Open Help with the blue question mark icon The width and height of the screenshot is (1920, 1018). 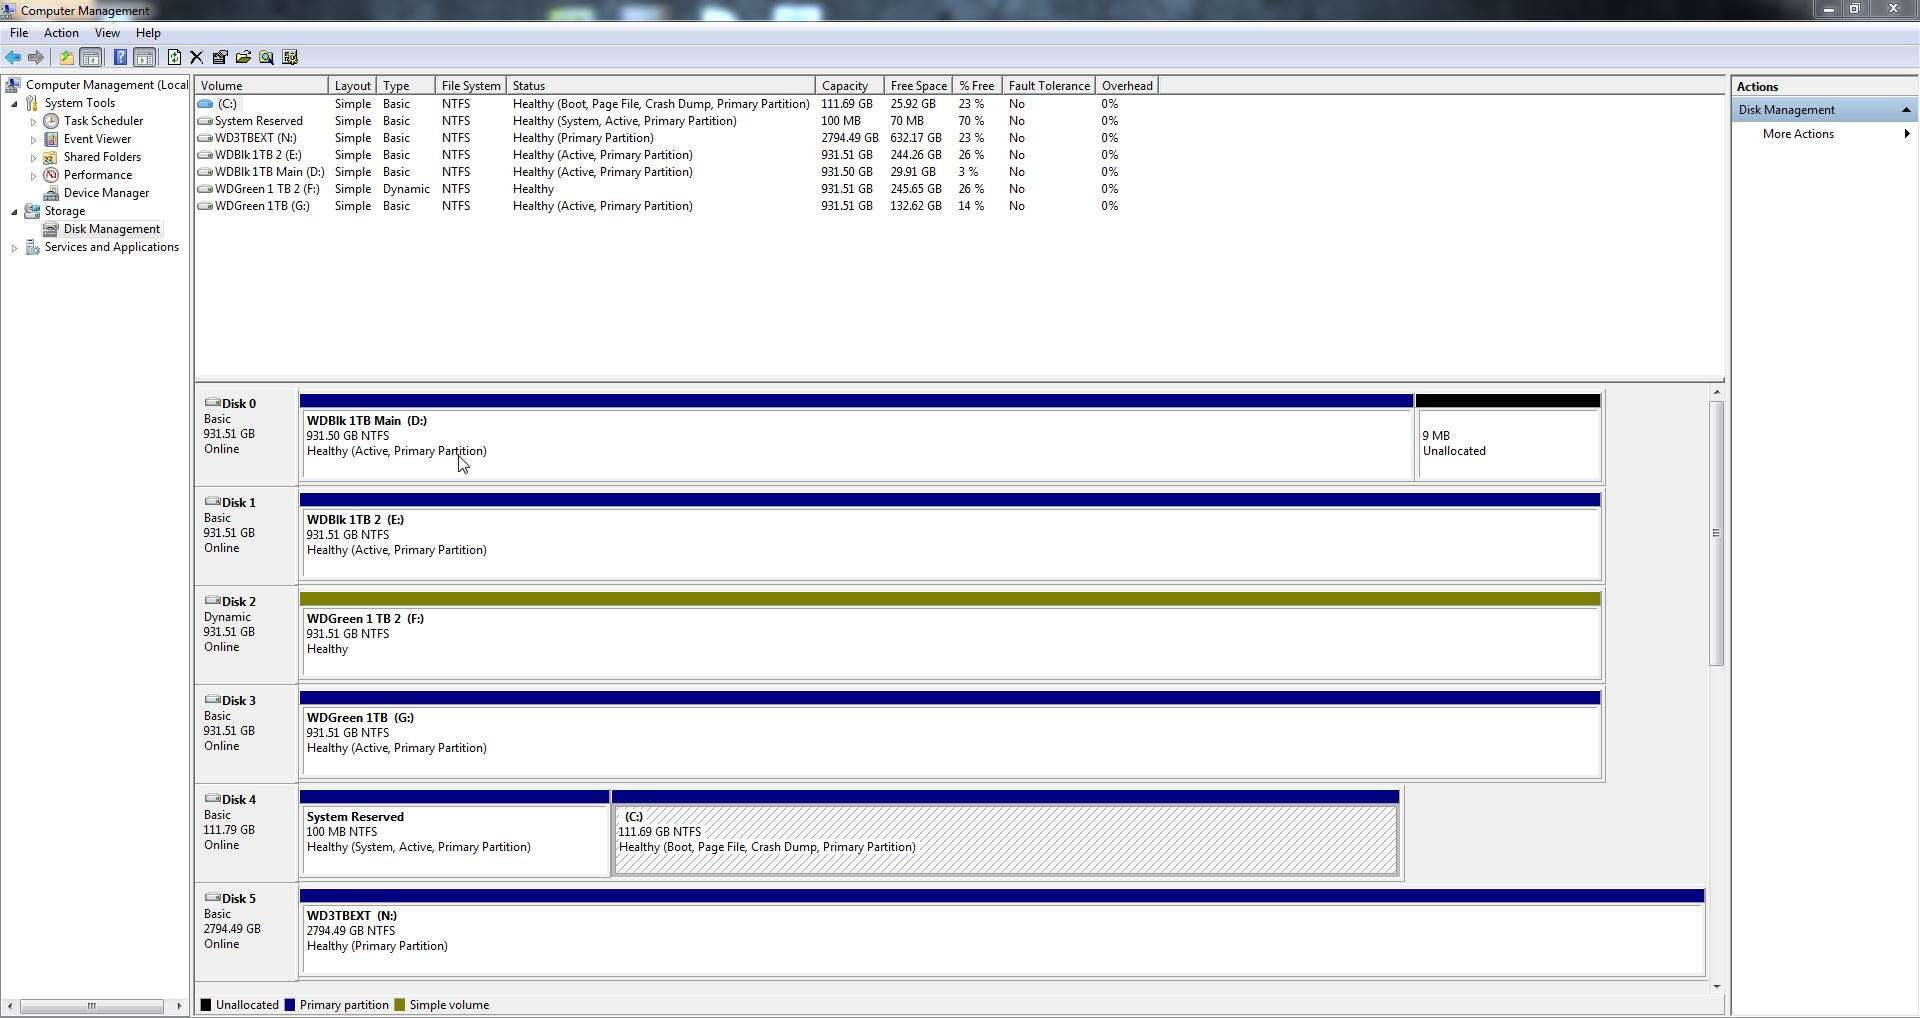pyautogui.click(x=120, y=57)
